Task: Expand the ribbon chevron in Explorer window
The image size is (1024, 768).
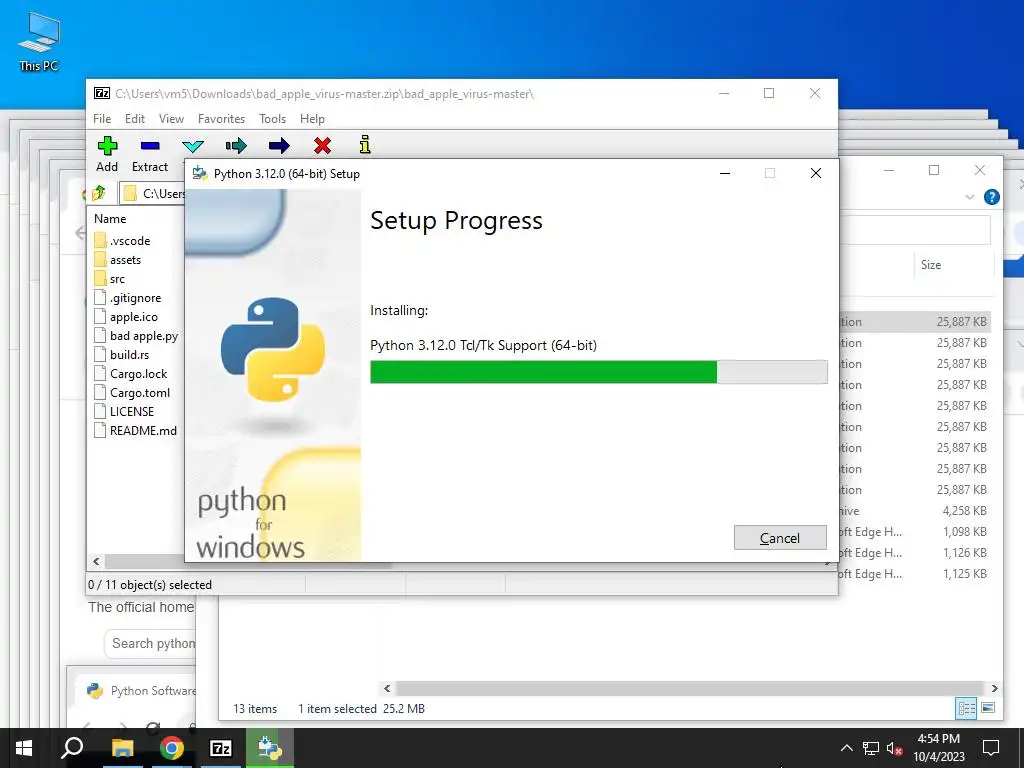Action: [970, 197]
